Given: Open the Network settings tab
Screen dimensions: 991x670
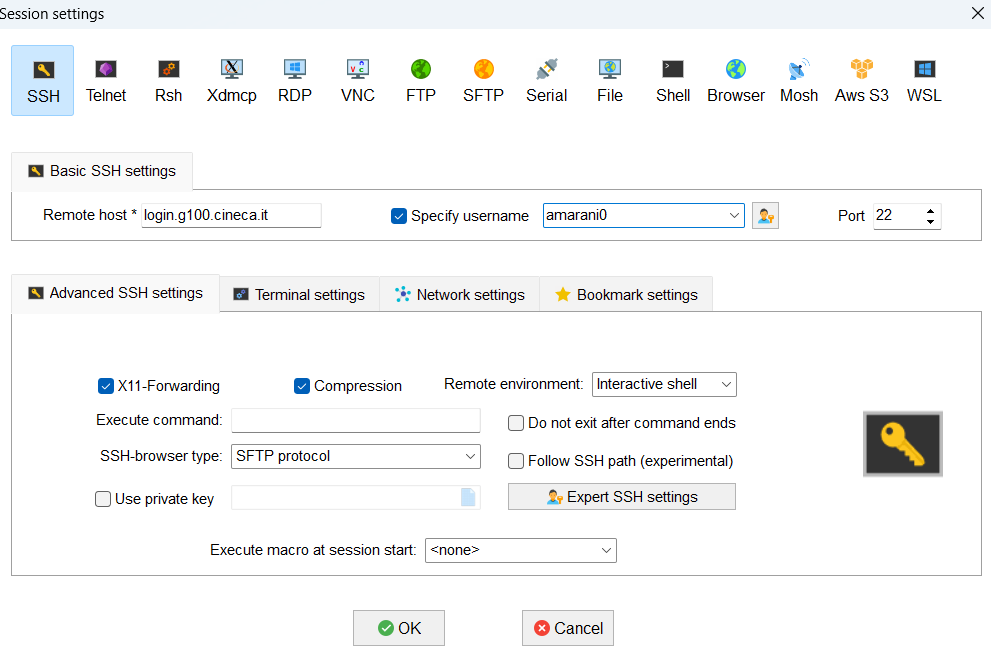Looking at the screenshot, I should click(459, 295).
